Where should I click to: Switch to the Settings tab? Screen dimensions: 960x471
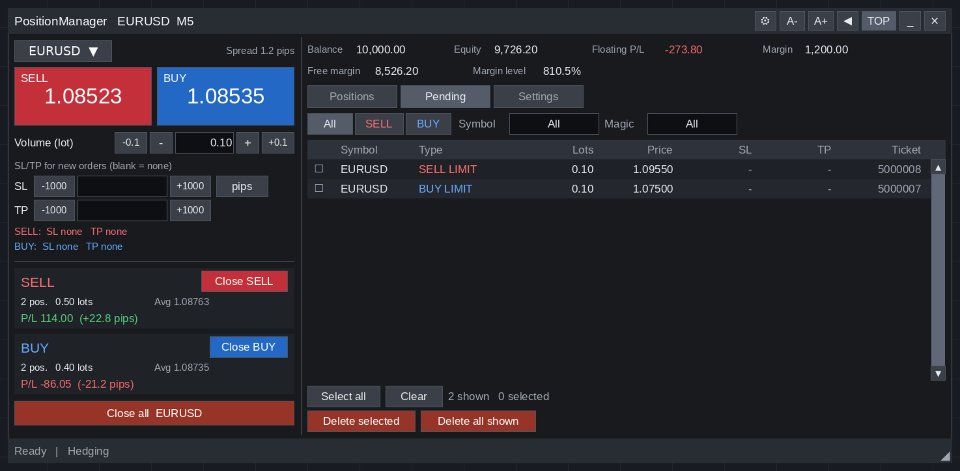tap(538, 96)
